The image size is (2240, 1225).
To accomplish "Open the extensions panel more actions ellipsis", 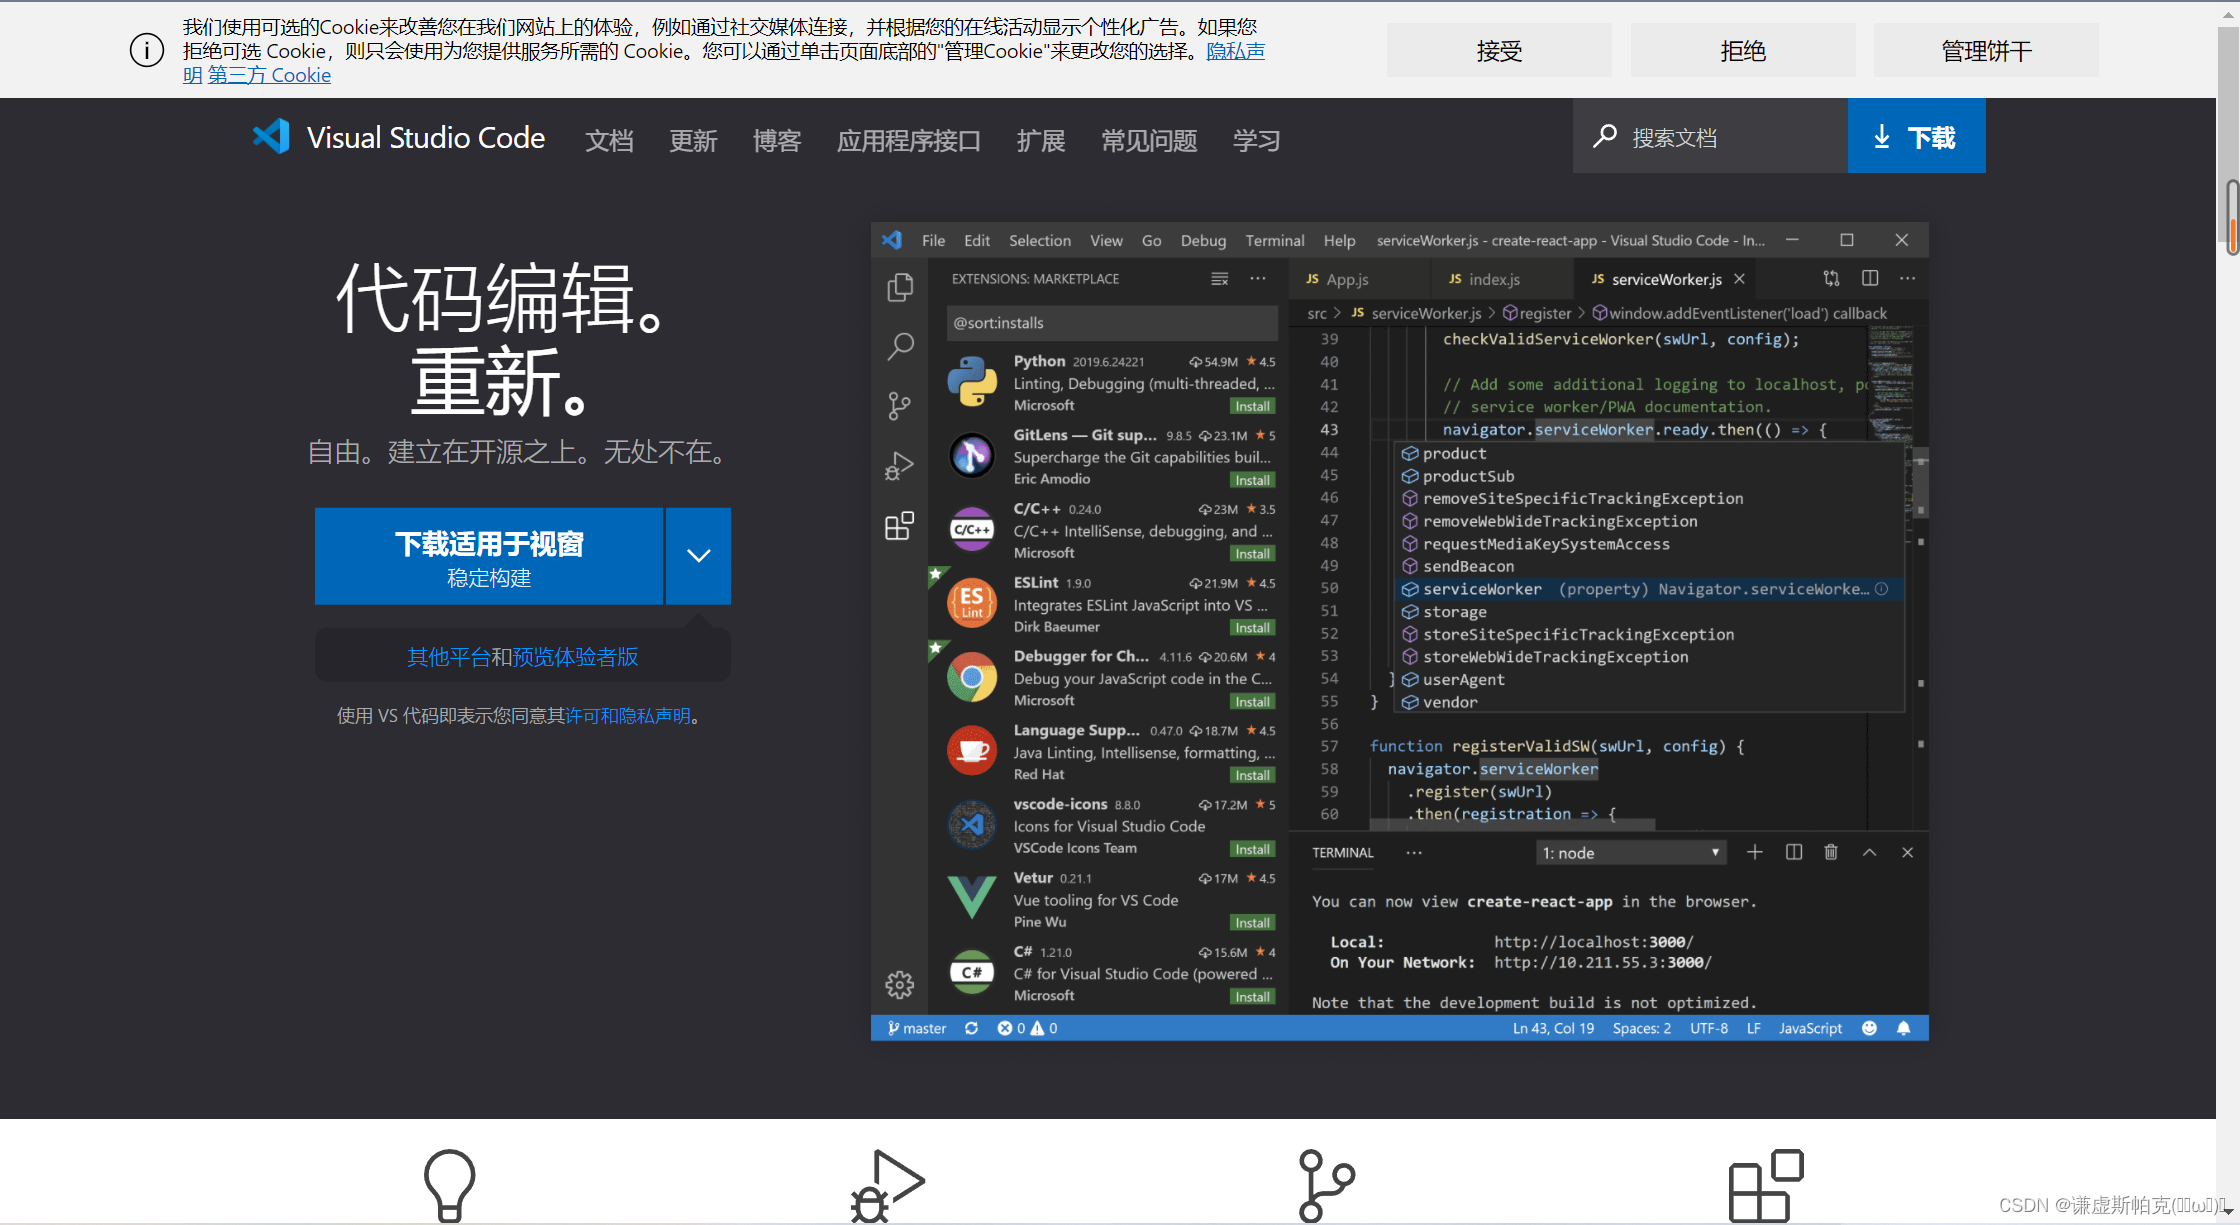I will (x=1258, y=279).
